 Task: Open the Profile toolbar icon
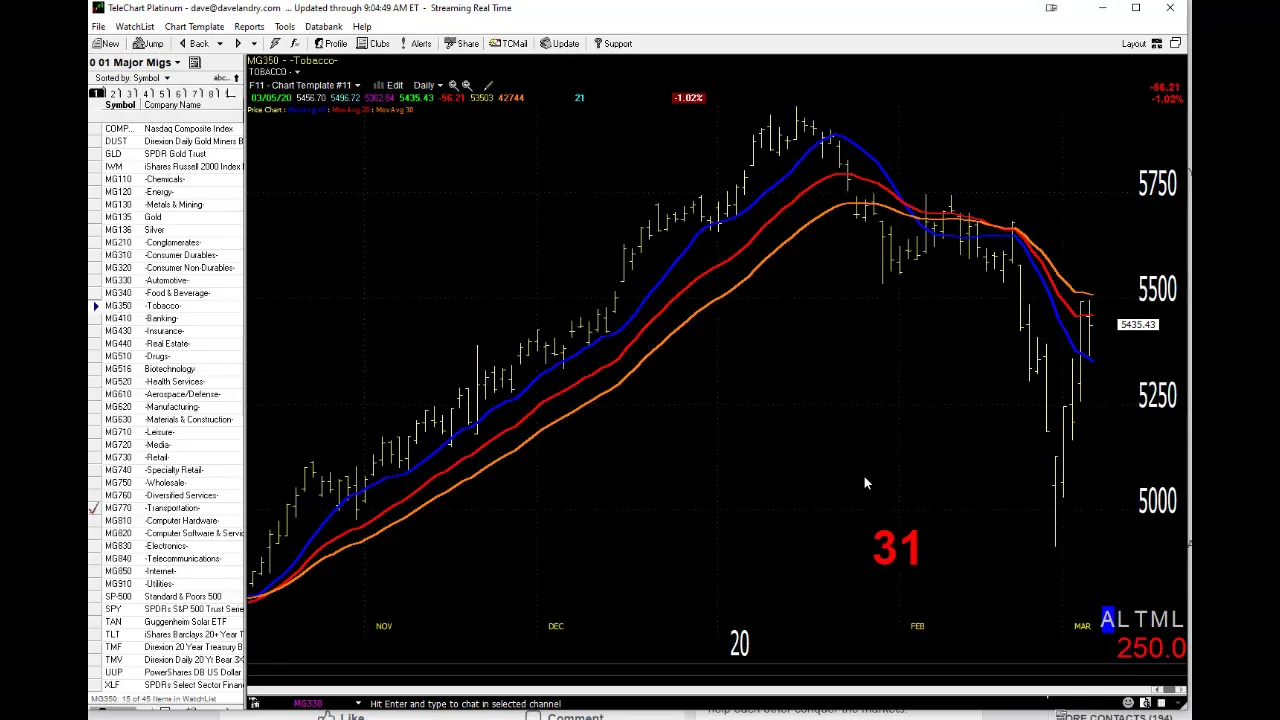pos(330,44)
